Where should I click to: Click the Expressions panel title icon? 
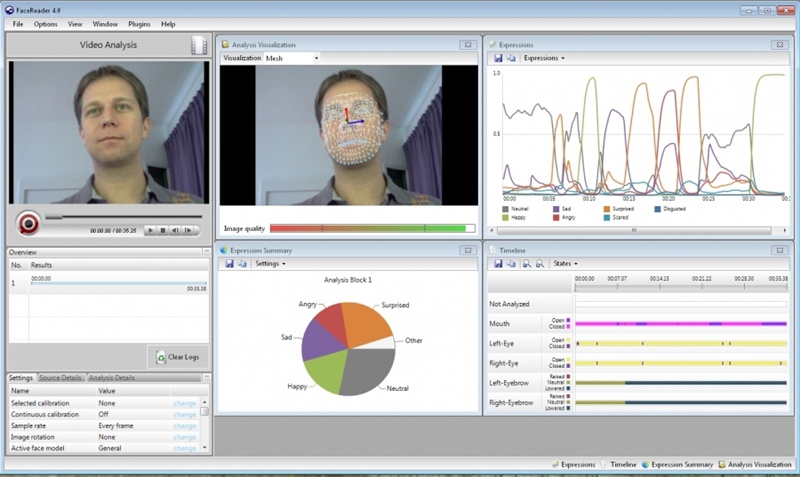(492, 45)
